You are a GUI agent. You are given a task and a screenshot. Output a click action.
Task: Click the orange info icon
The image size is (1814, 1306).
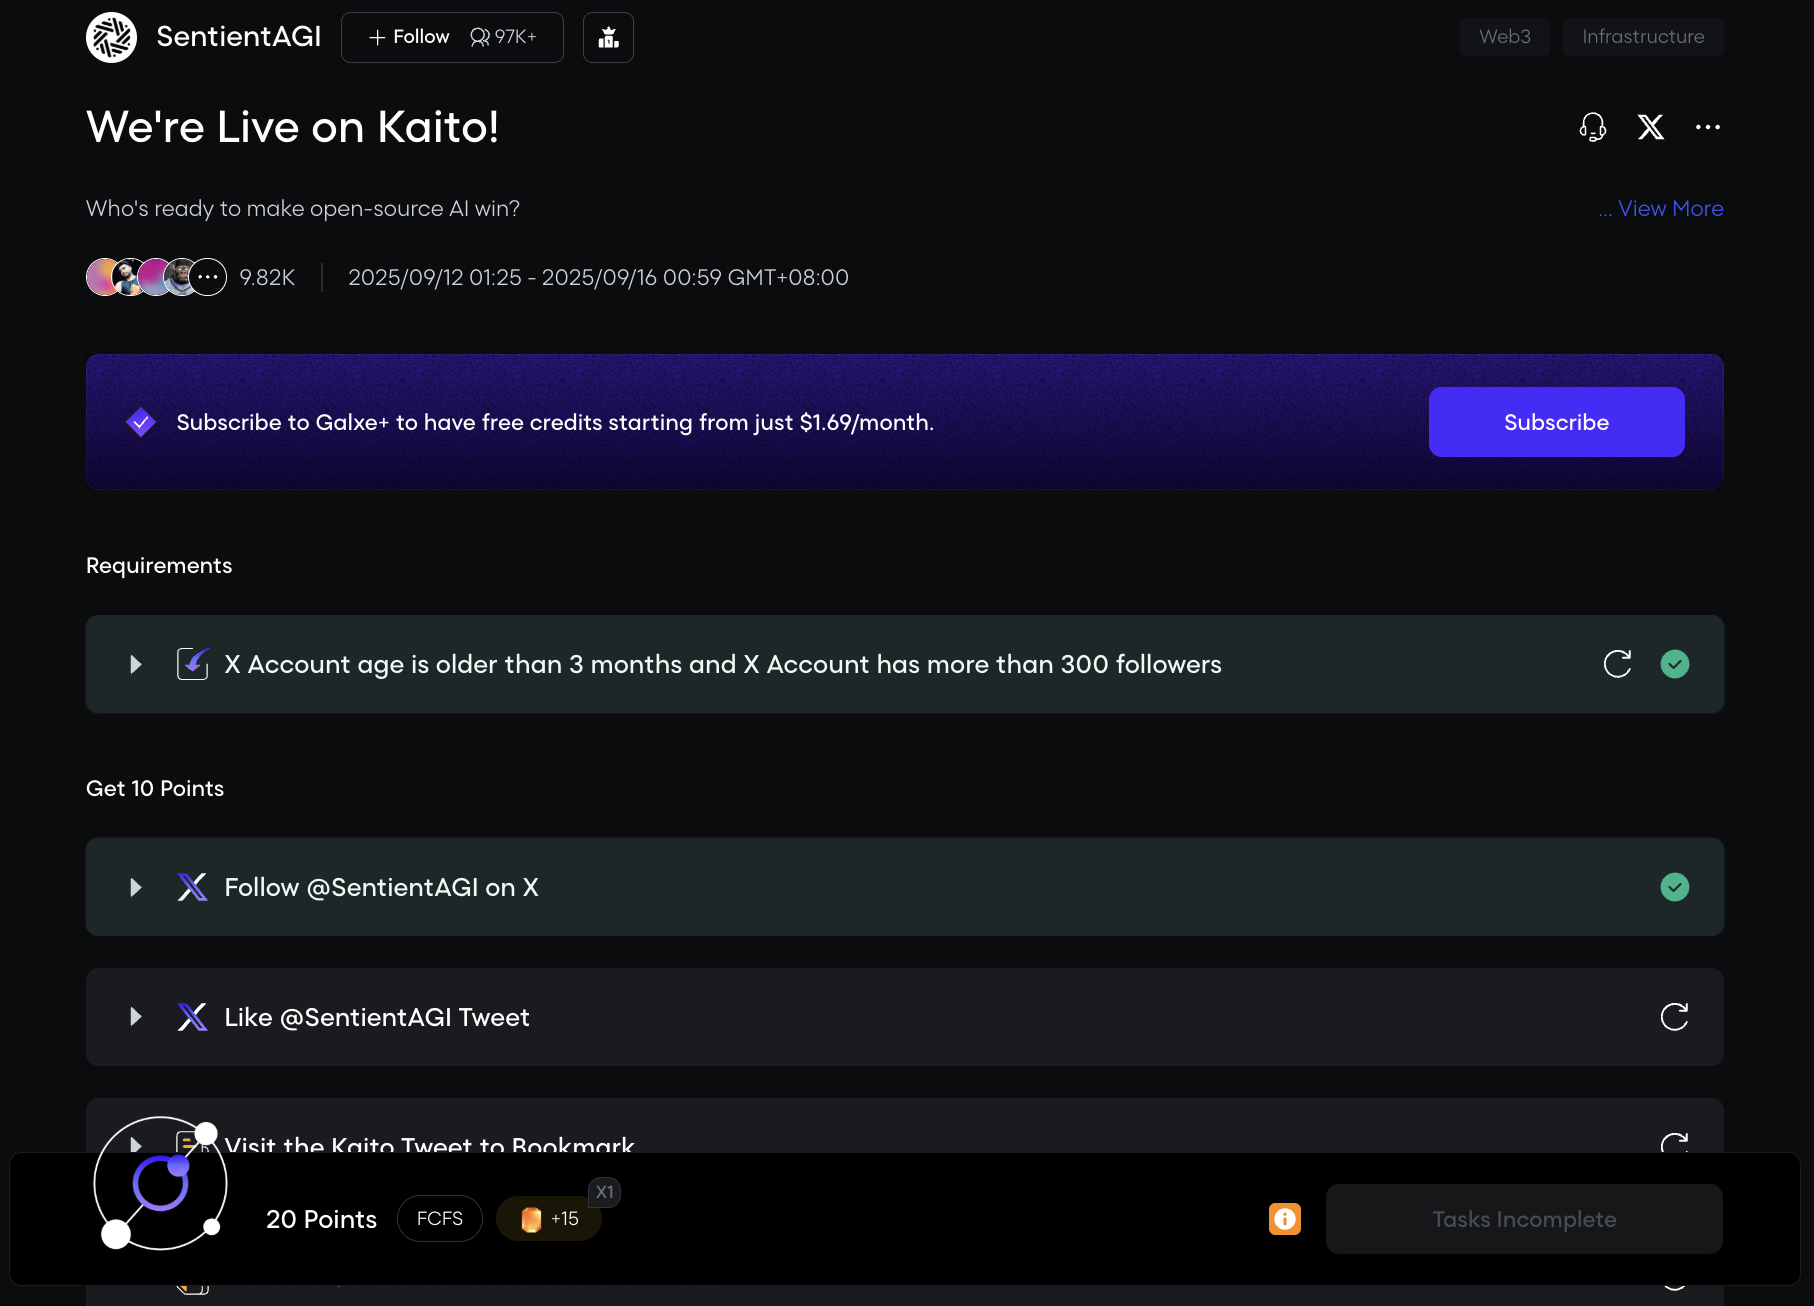(1285, 1219)
